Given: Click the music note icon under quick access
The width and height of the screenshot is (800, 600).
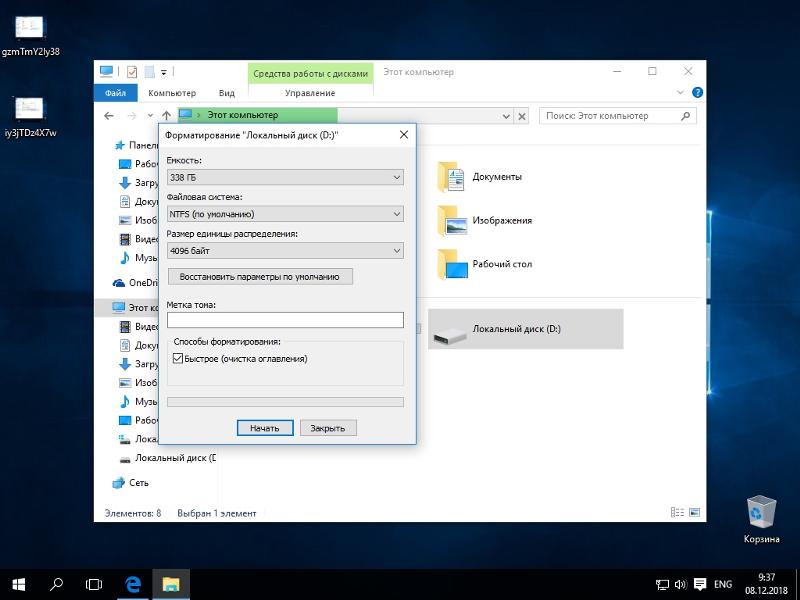Looking at the screenshot, I should click(x=124, y=258).
